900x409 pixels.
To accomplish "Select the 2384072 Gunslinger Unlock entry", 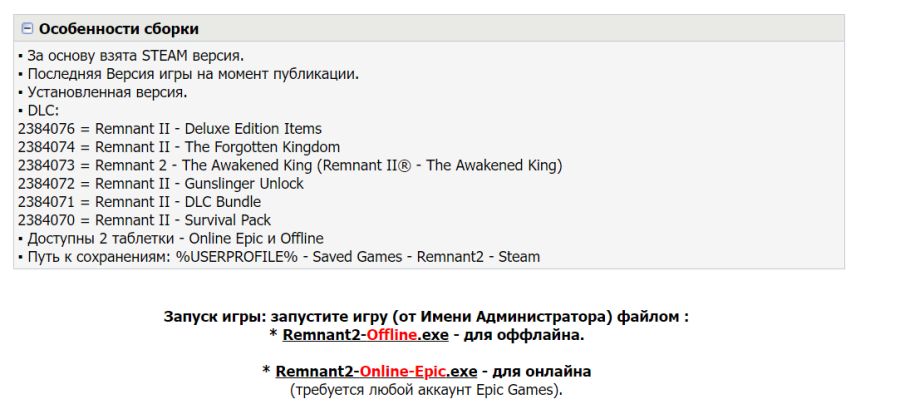I will (x=161, y=184).
